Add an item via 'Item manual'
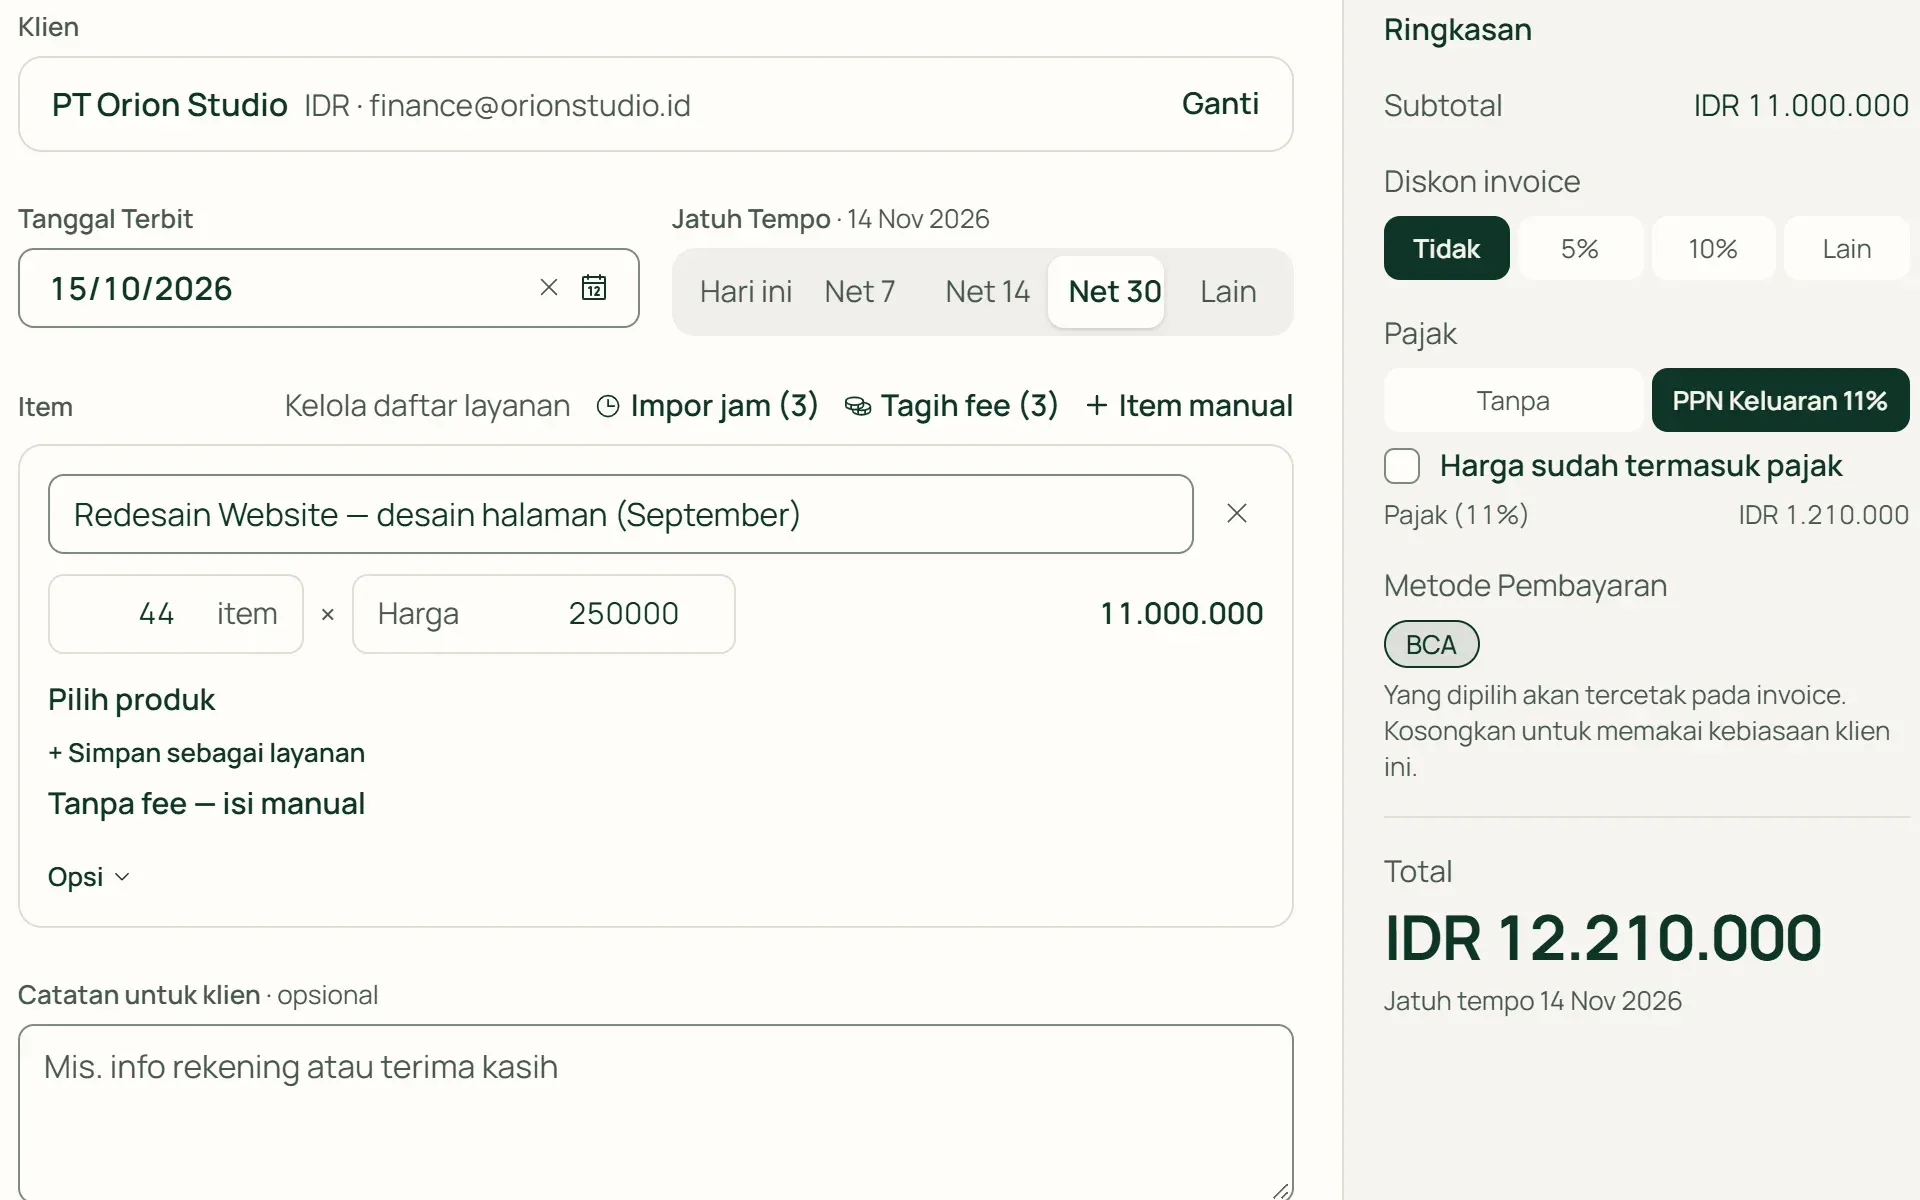The height and width of the screenshot is (1200, 1920). click(1189, 405)
